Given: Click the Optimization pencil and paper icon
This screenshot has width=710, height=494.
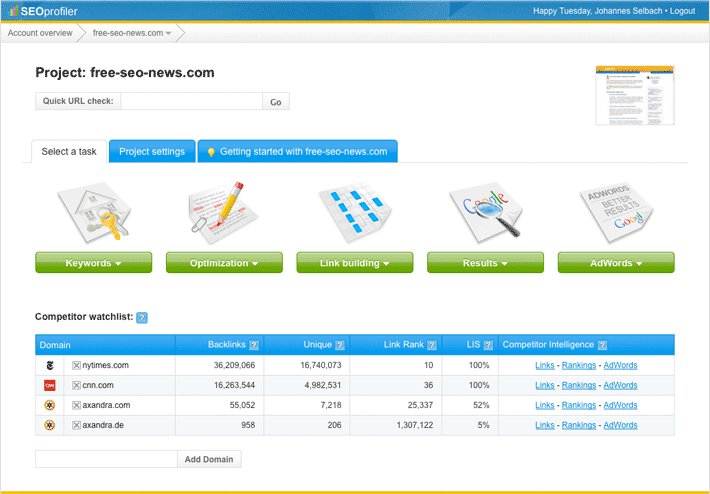Looking at the screenshot, I should 224,212.
